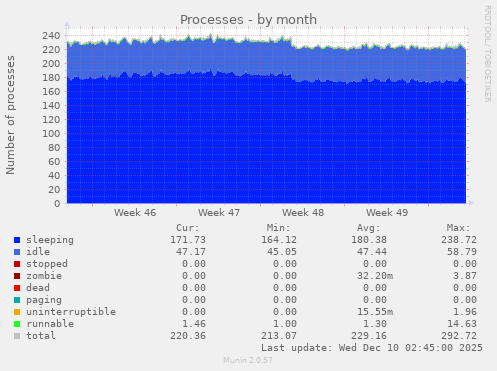The image size is (497, 371).
Task: Click idle current value 47.17
Action: 191,252
